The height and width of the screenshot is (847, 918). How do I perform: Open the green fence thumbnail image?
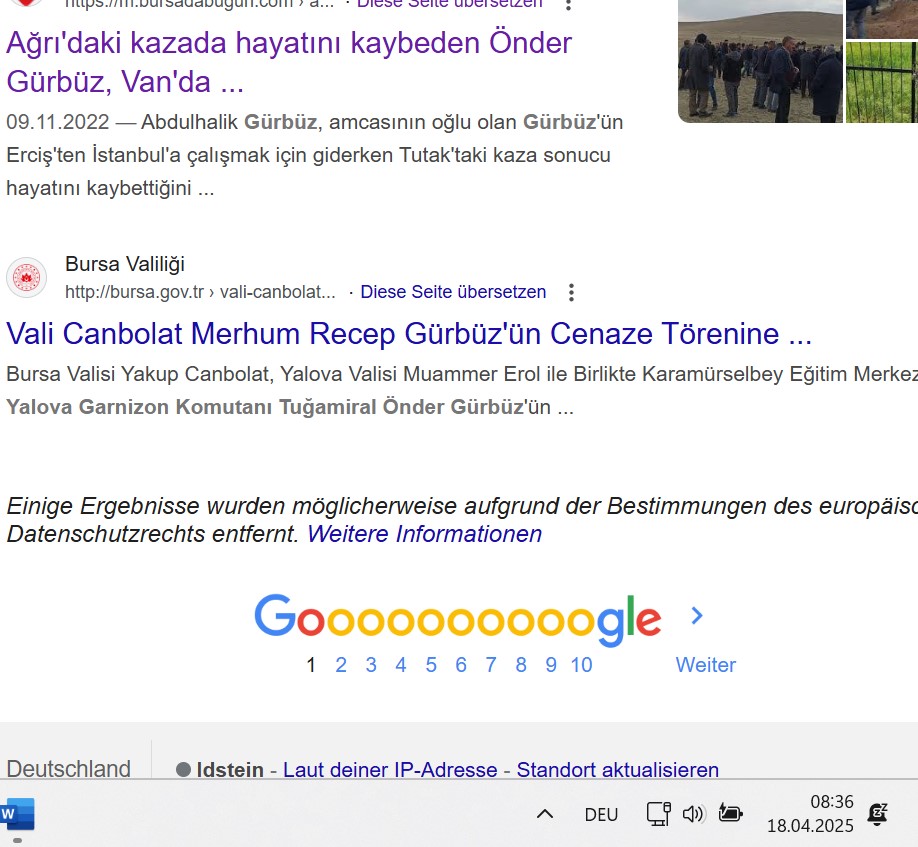pos(882,82)
